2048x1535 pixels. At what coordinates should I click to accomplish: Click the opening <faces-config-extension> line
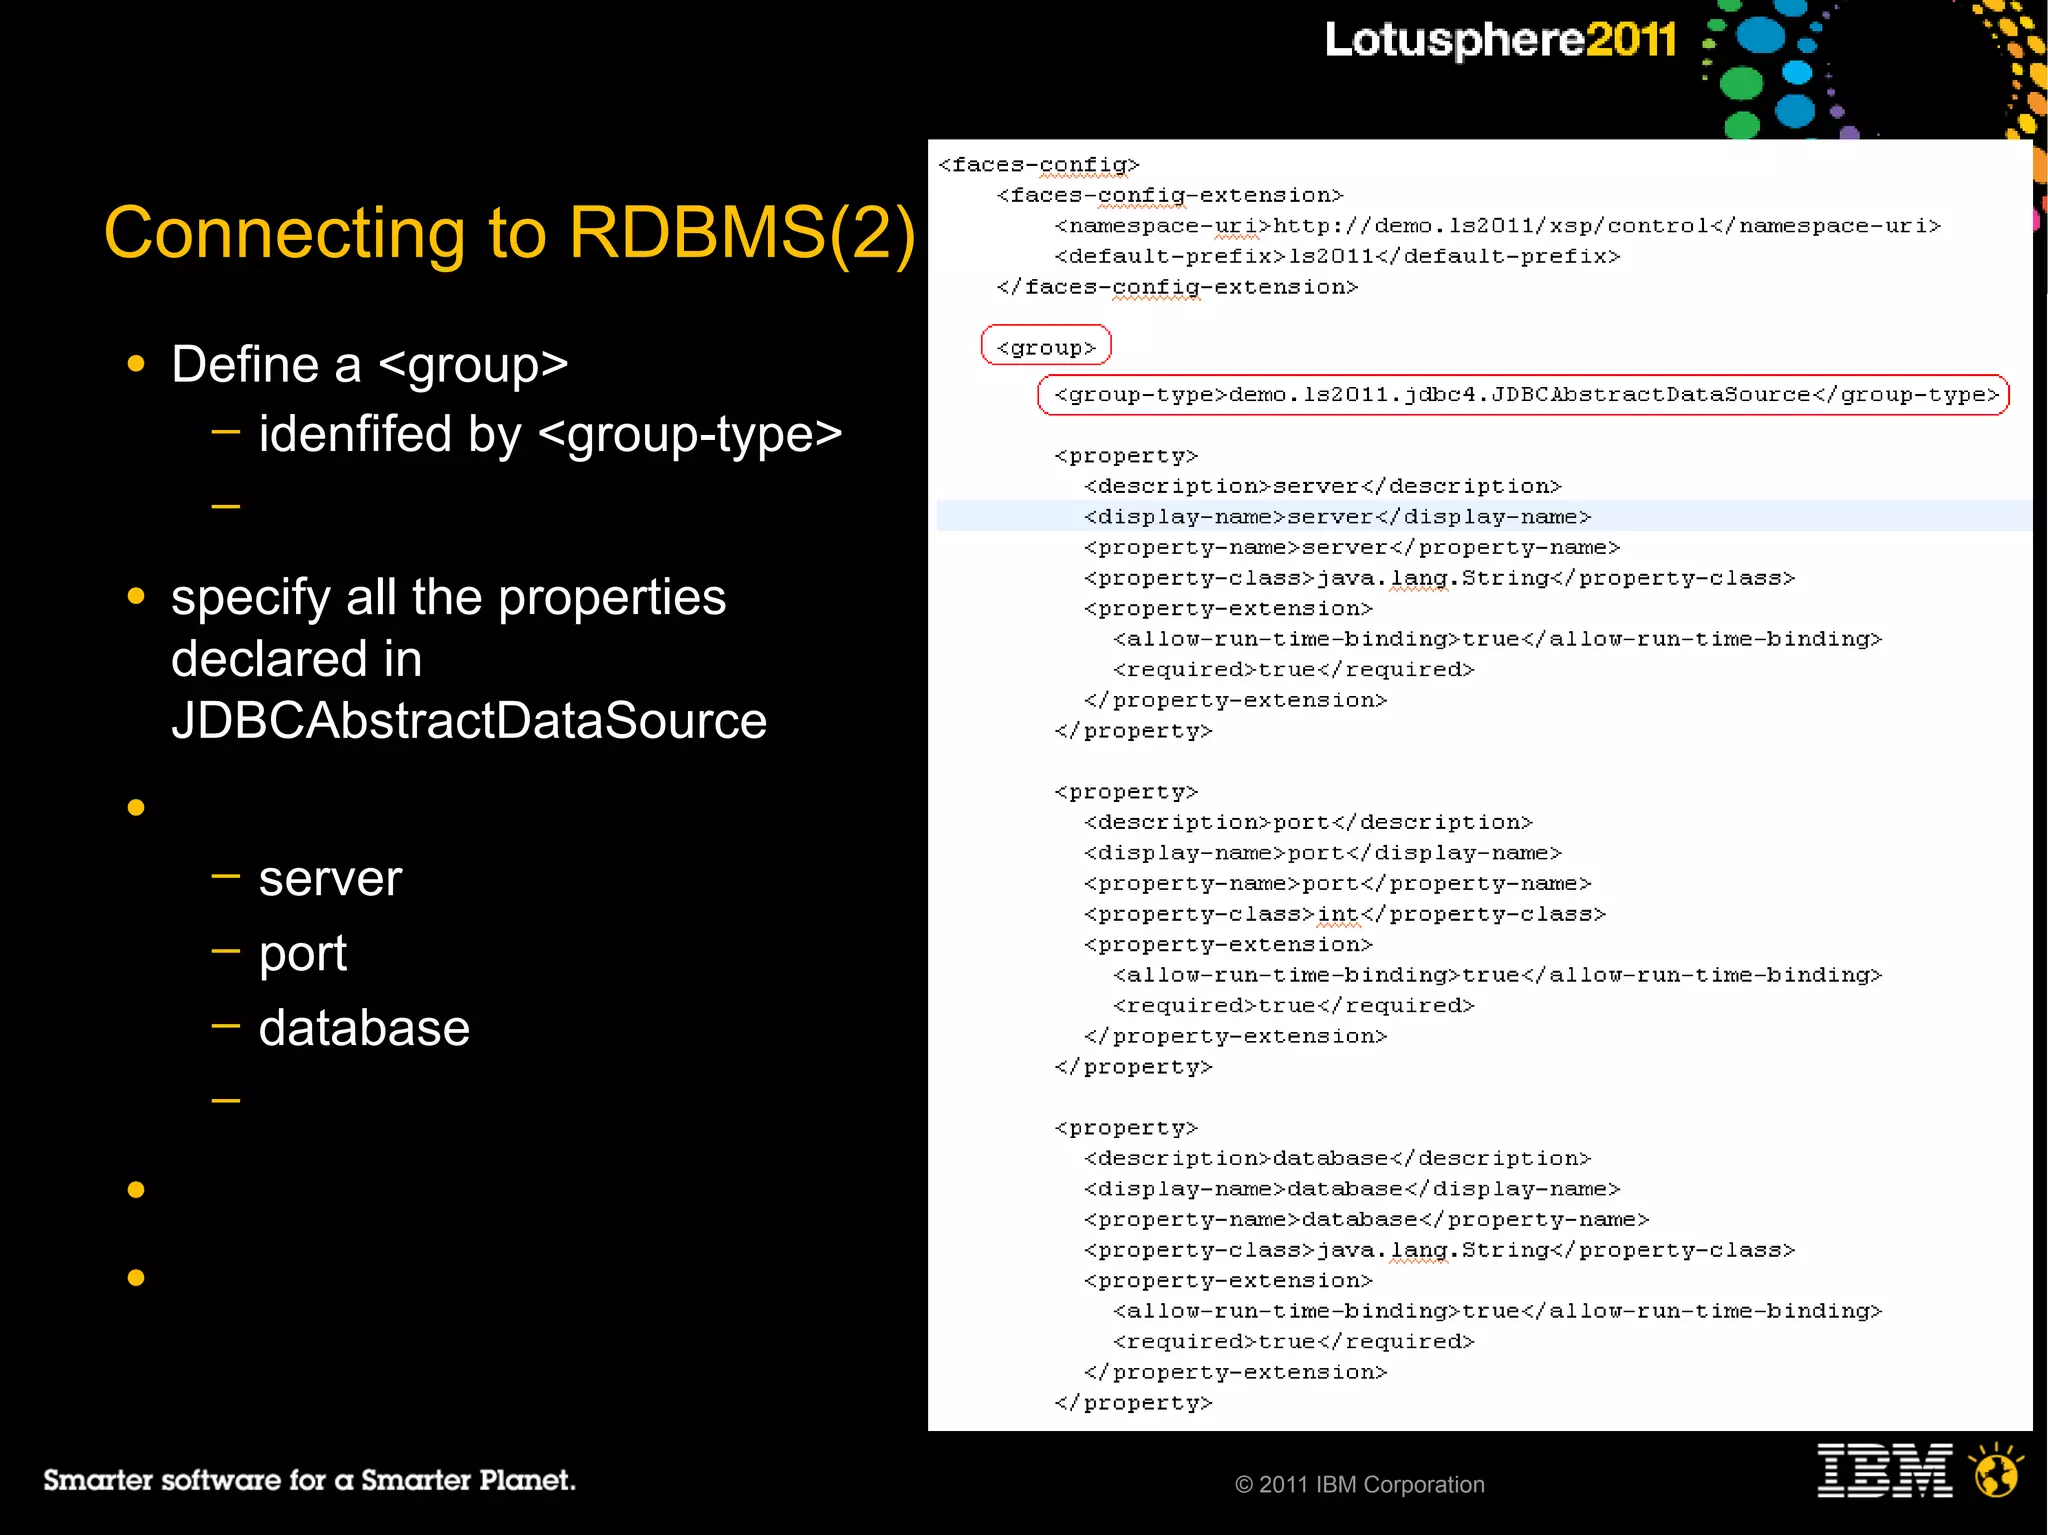click(x=1170, y=195)
